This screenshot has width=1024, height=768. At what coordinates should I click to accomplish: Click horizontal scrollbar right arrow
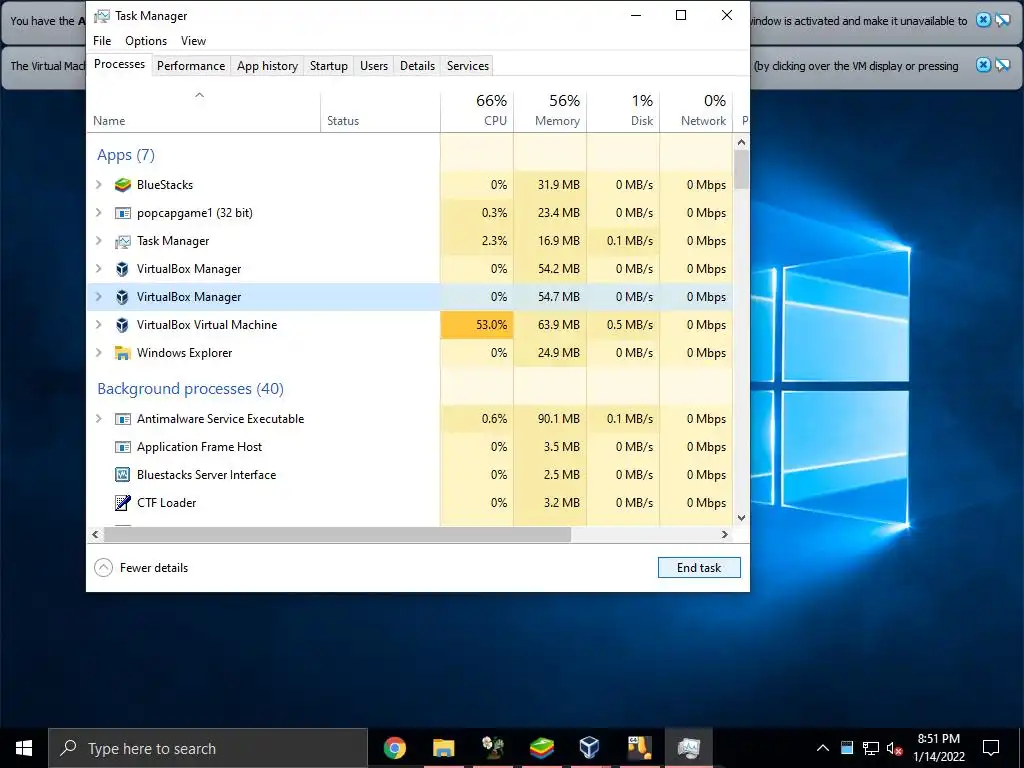724,534
